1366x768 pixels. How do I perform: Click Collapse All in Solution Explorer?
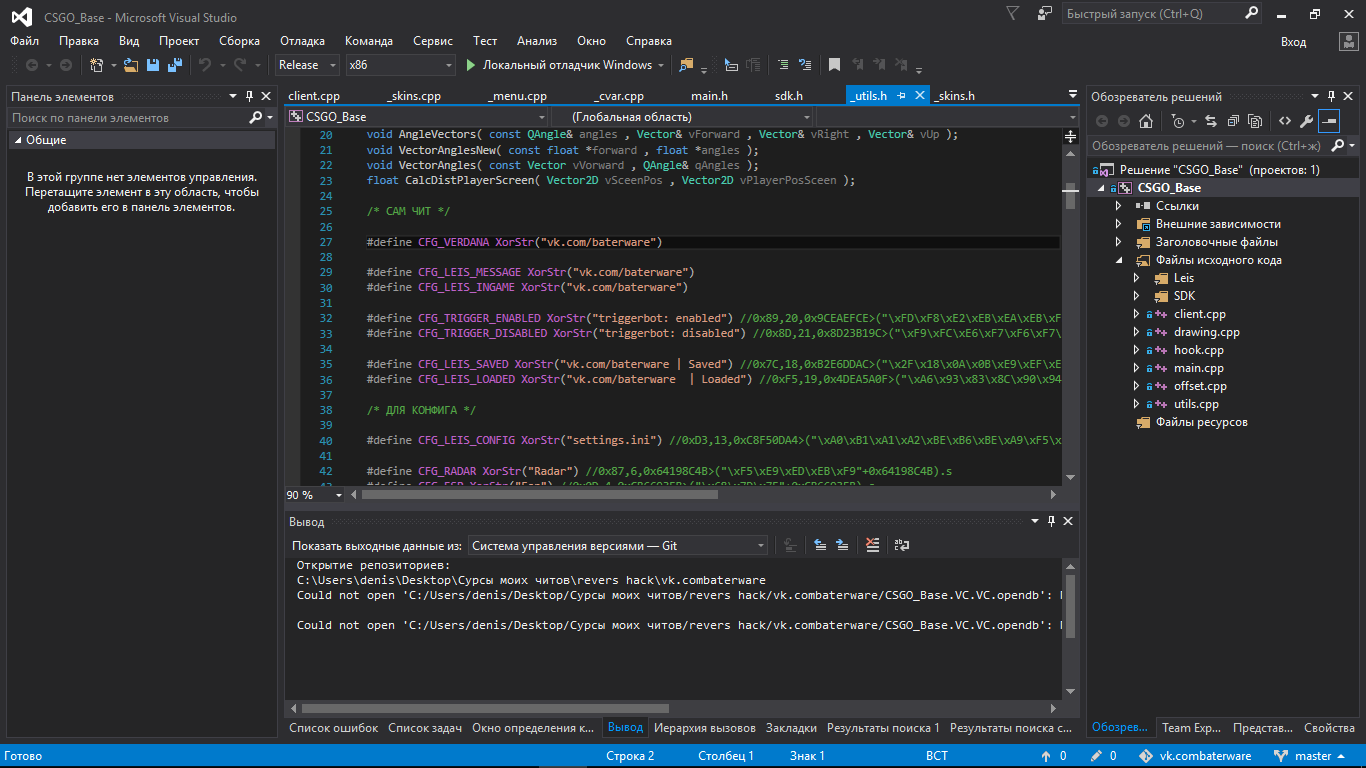1232,121
